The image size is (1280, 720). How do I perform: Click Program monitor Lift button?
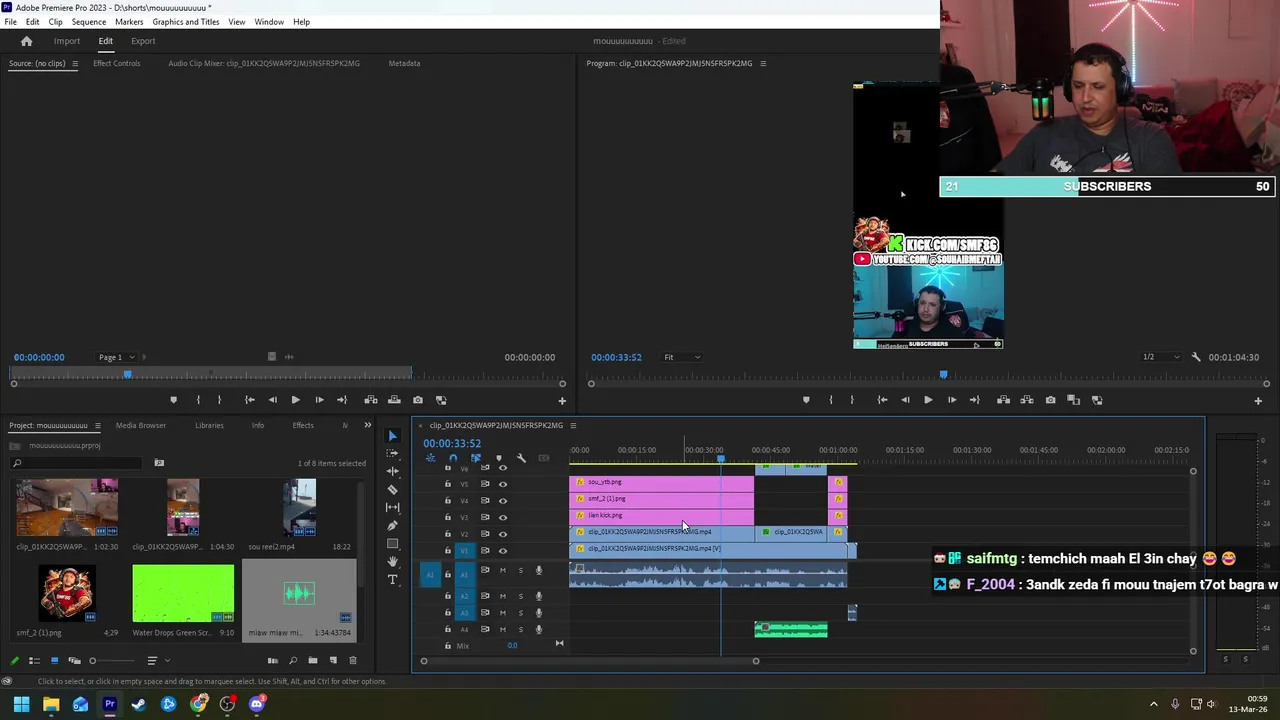coord(1003,400)
